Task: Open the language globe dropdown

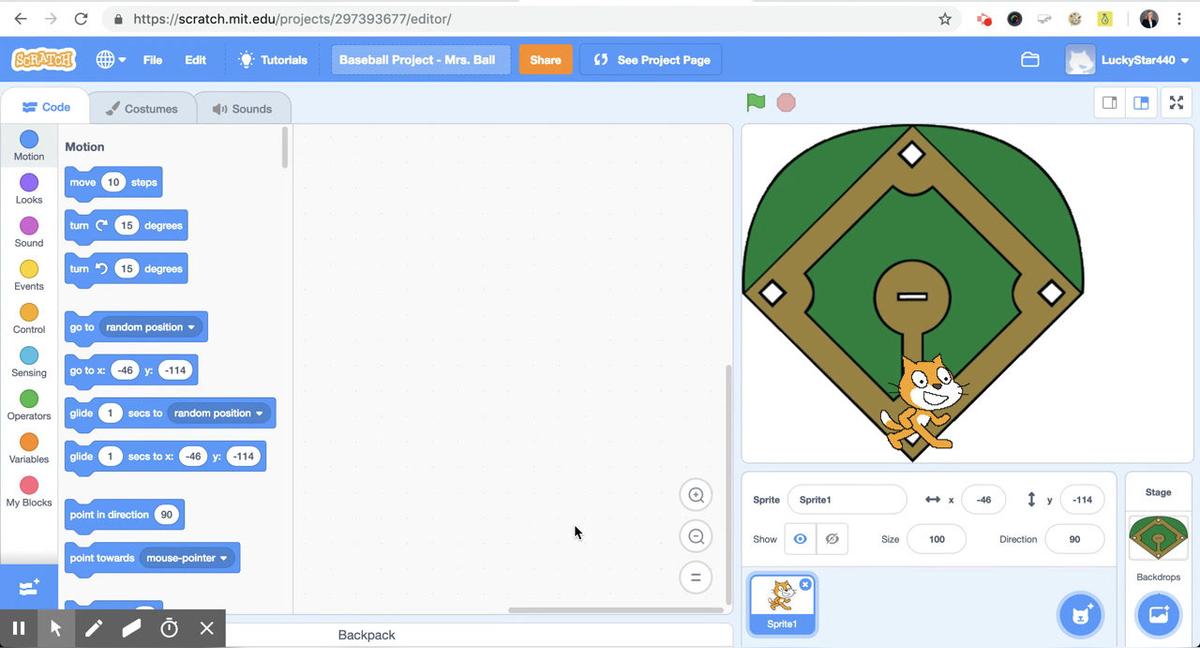Action: (110, 60)
